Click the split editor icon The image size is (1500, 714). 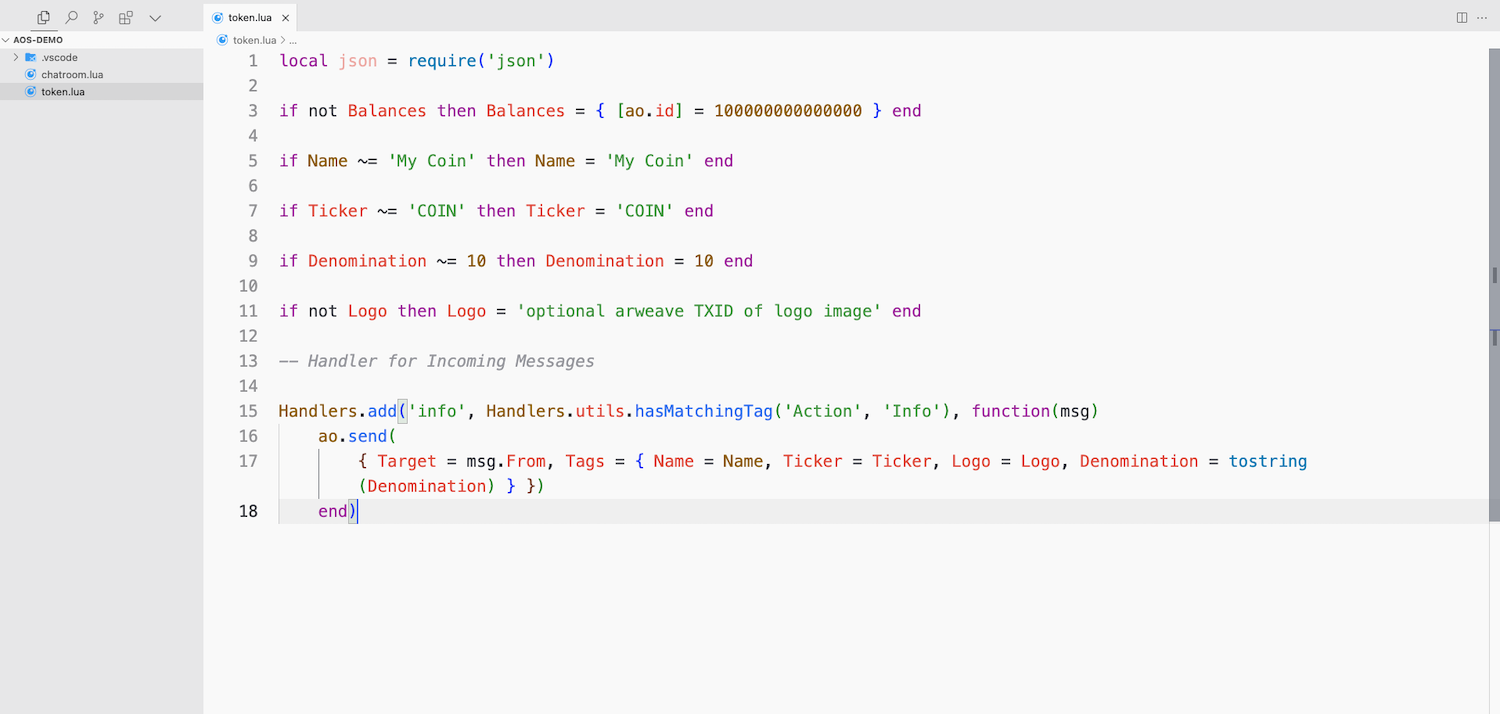point(1462,17)
